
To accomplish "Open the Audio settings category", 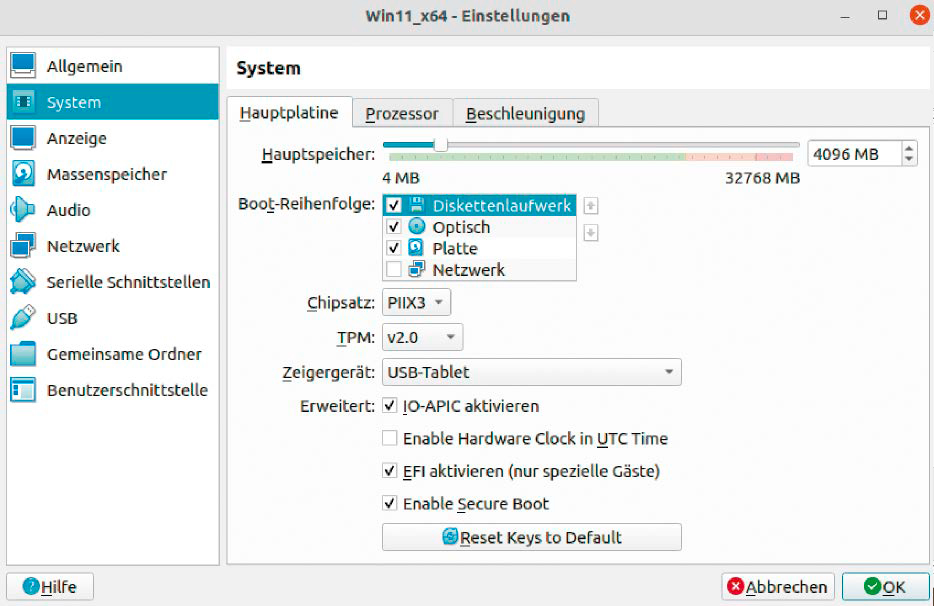I will pos(113,210).
